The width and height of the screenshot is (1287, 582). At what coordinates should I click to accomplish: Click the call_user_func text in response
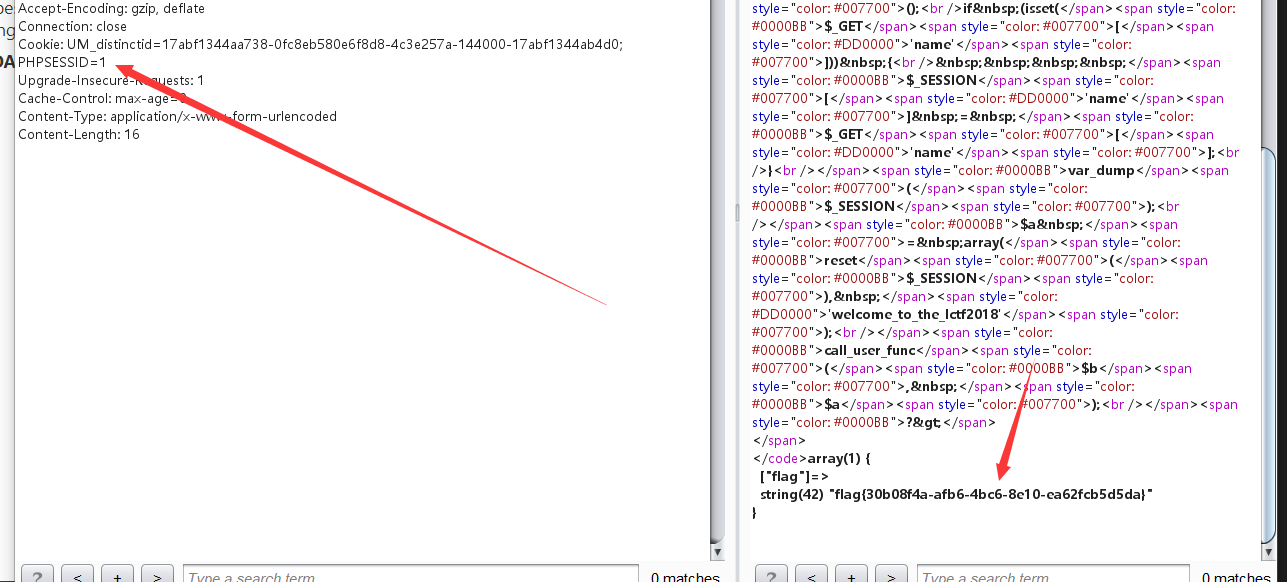(x=870, y=350)
